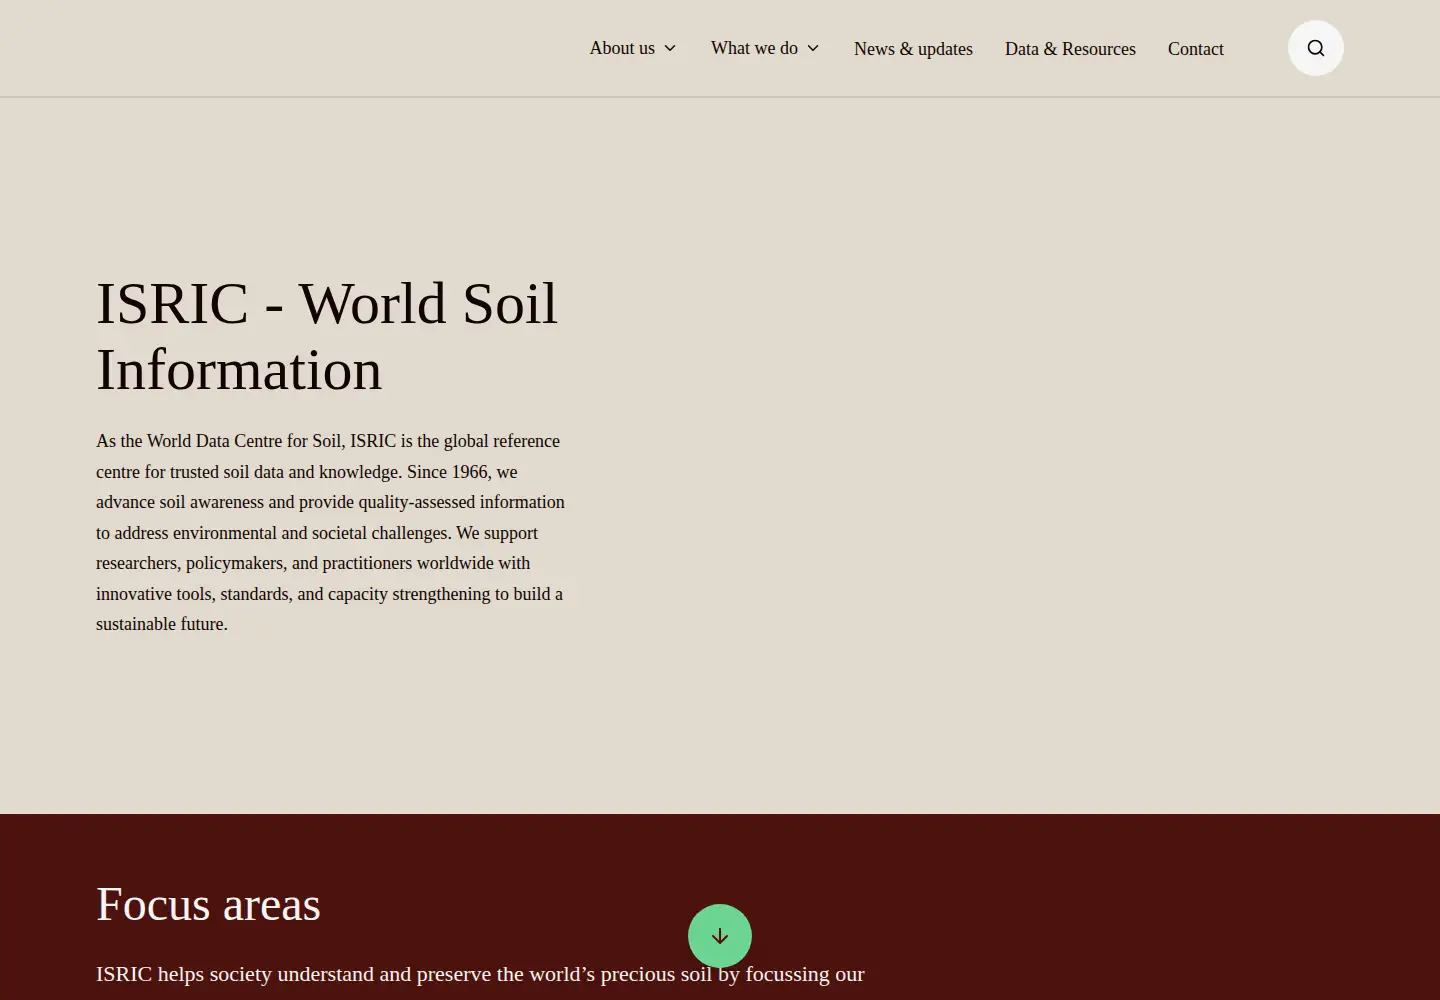1440x1000 pixels.
Task: Open the site search magnifier button
Action: pyautogui.click(x=1316, y=48)
